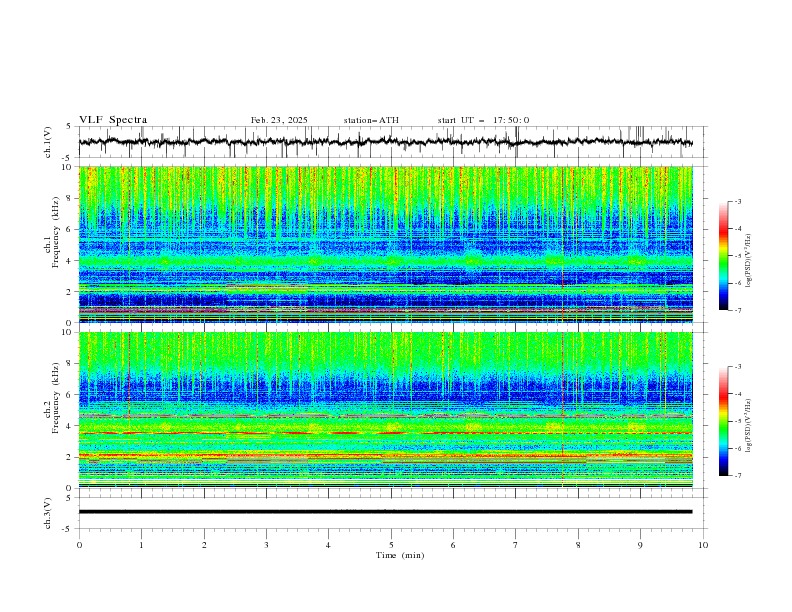The image size is (792, 612).
Task: Click the "station=ATH" header label
Action: tap(371, 120)
